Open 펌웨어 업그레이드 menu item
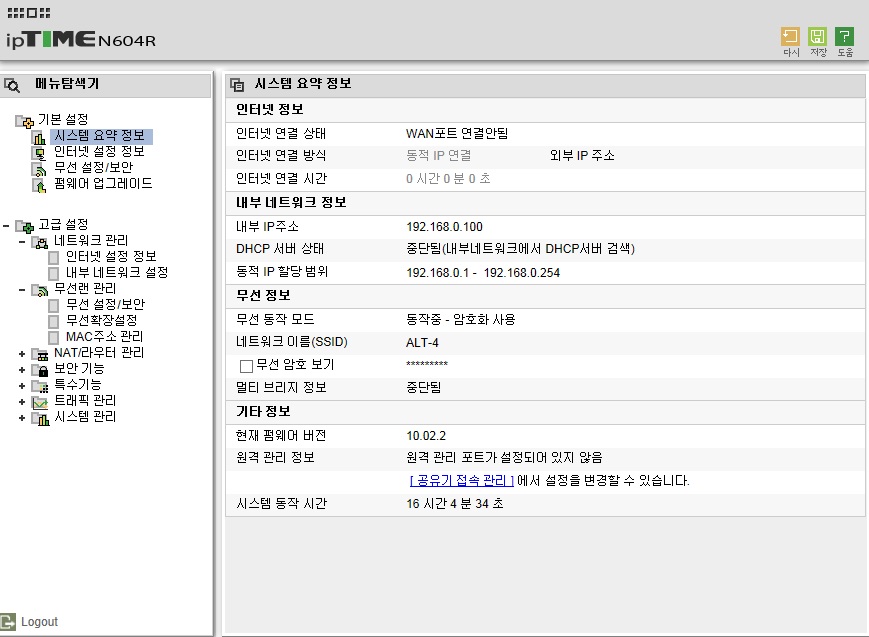 click(x=103, y=184)
